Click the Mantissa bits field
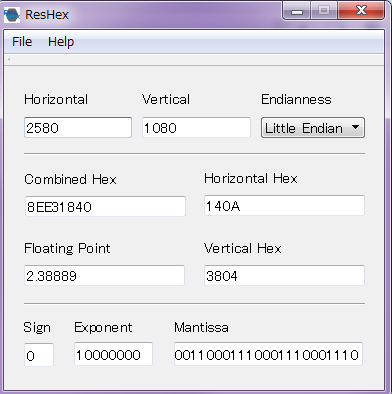The width and height of the screenshot is (392, 394). [x=268, y=354]
